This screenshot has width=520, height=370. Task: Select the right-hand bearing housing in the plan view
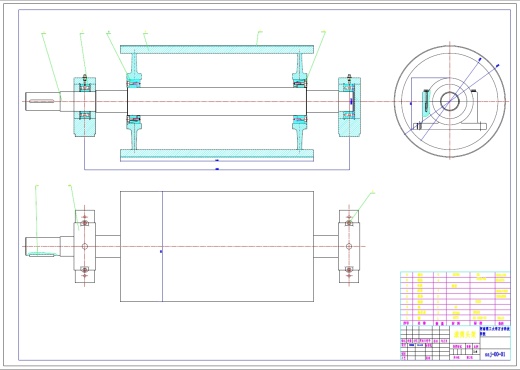pyautogui.click(x=349, y=246)
